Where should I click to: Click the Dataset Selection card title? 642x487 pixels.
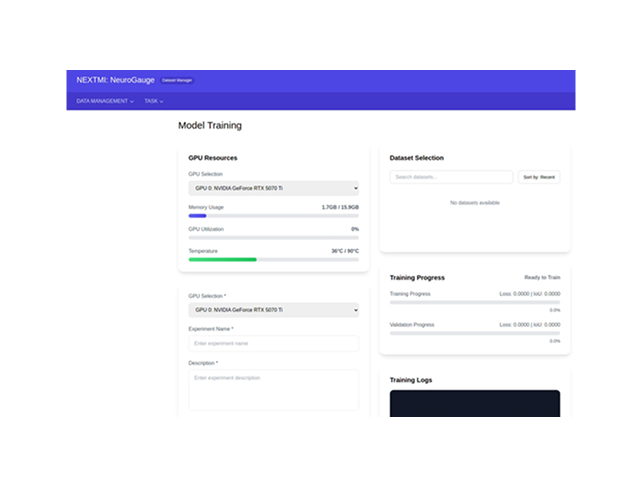(x=416, y=158)
